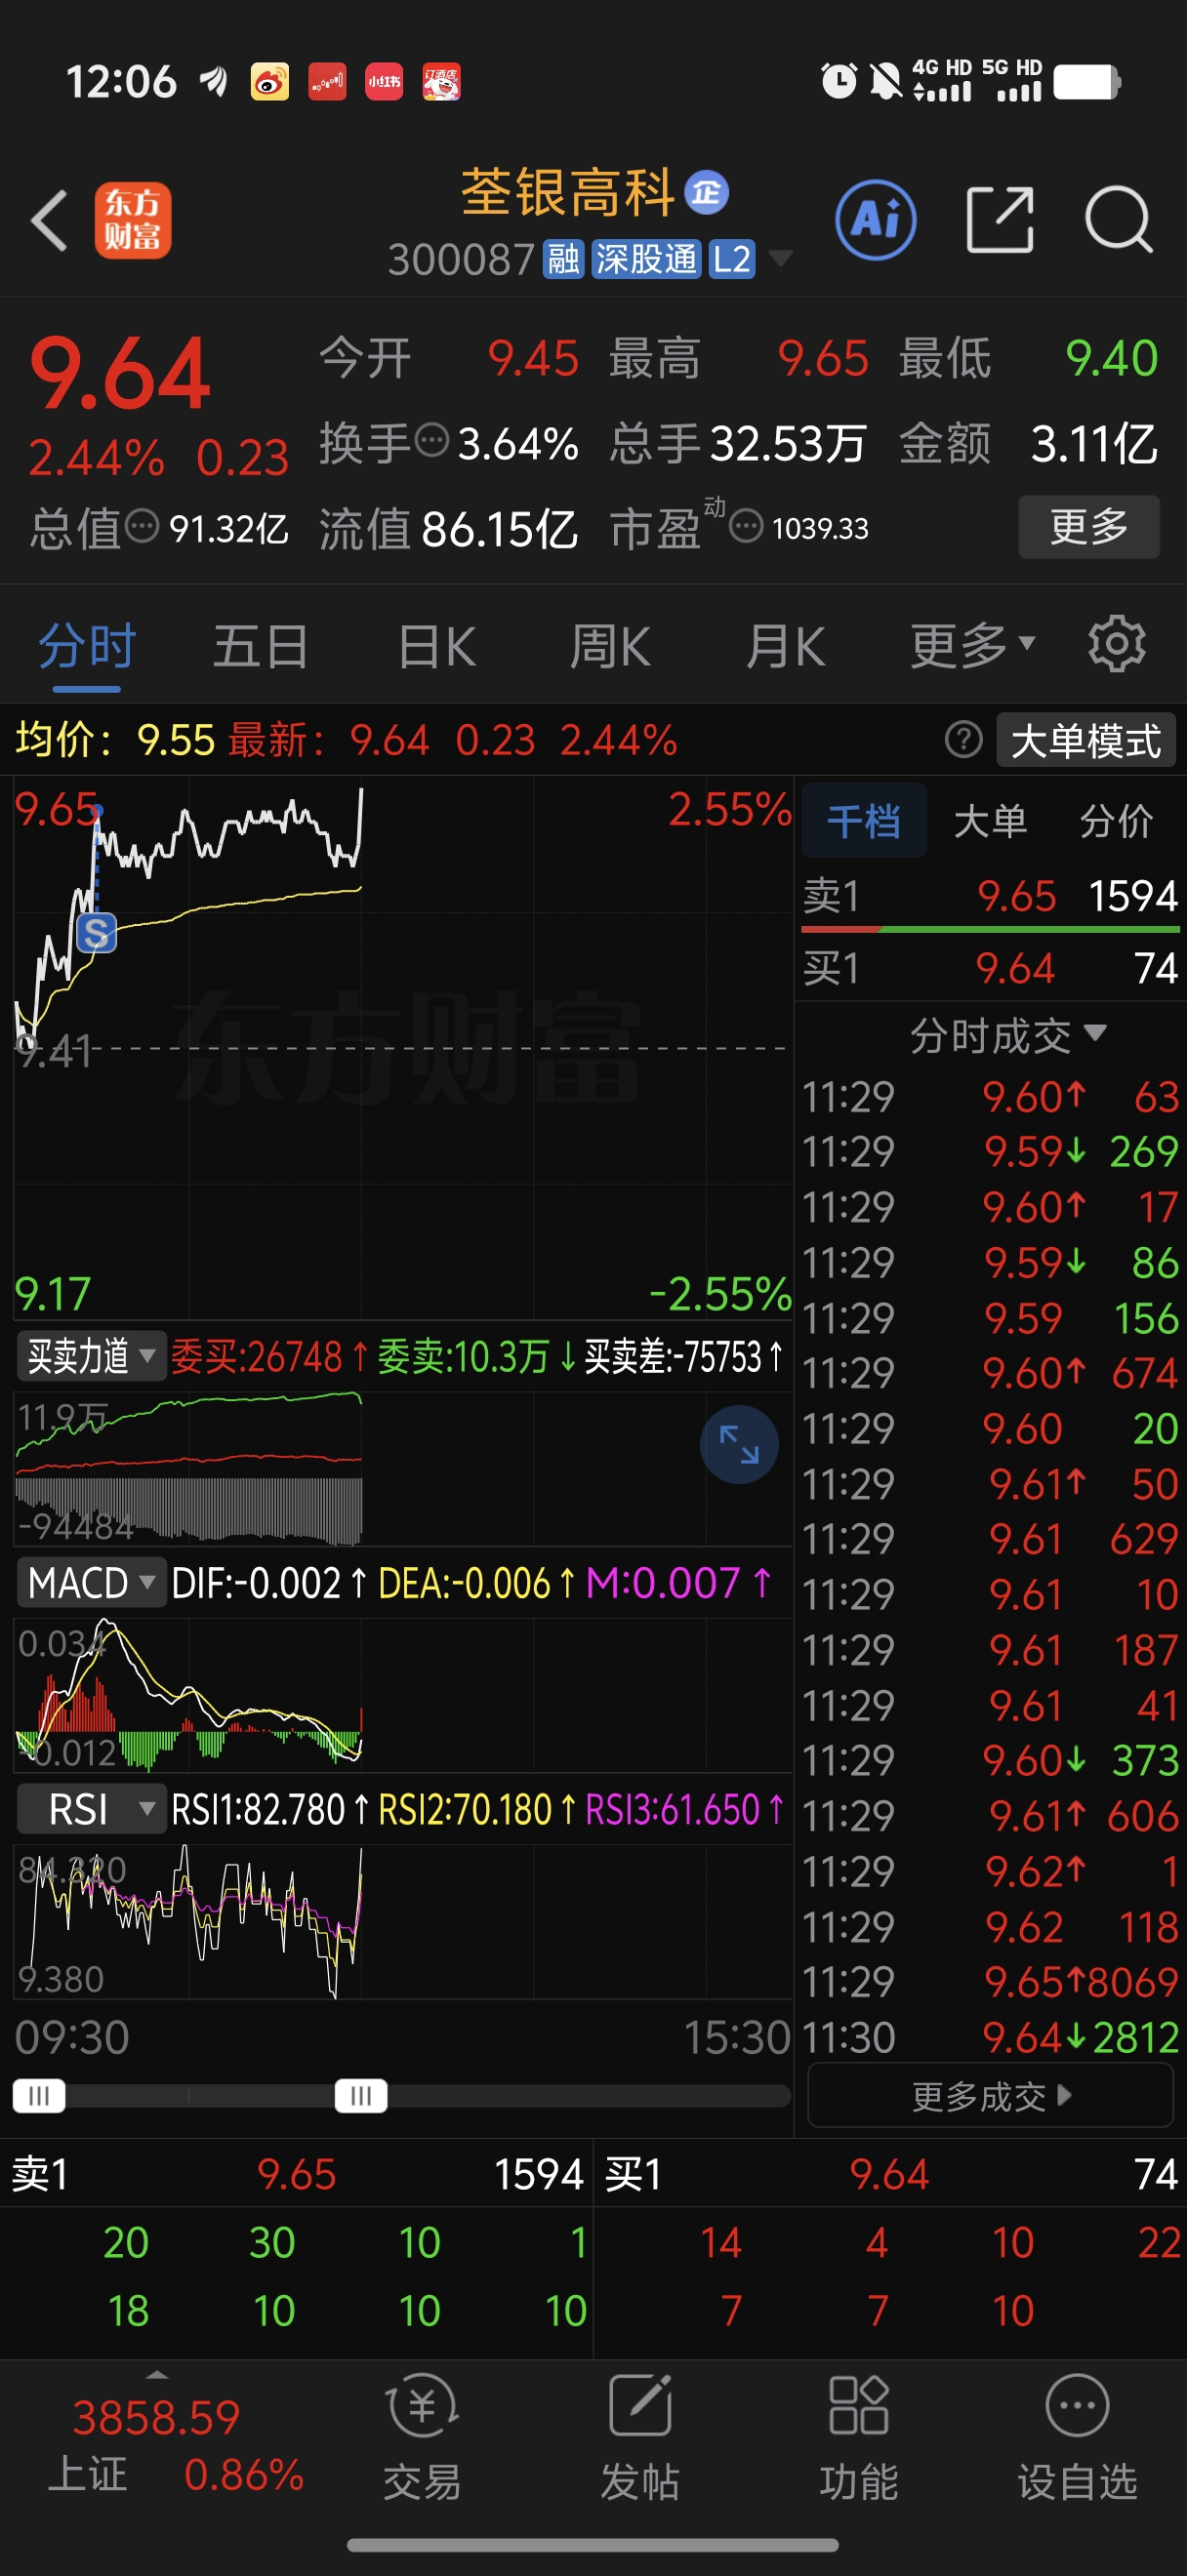The height and width of the screenshot is (2576, 1187).
Task: Tap the alarm clock status icon
Action: pos(839,81)
